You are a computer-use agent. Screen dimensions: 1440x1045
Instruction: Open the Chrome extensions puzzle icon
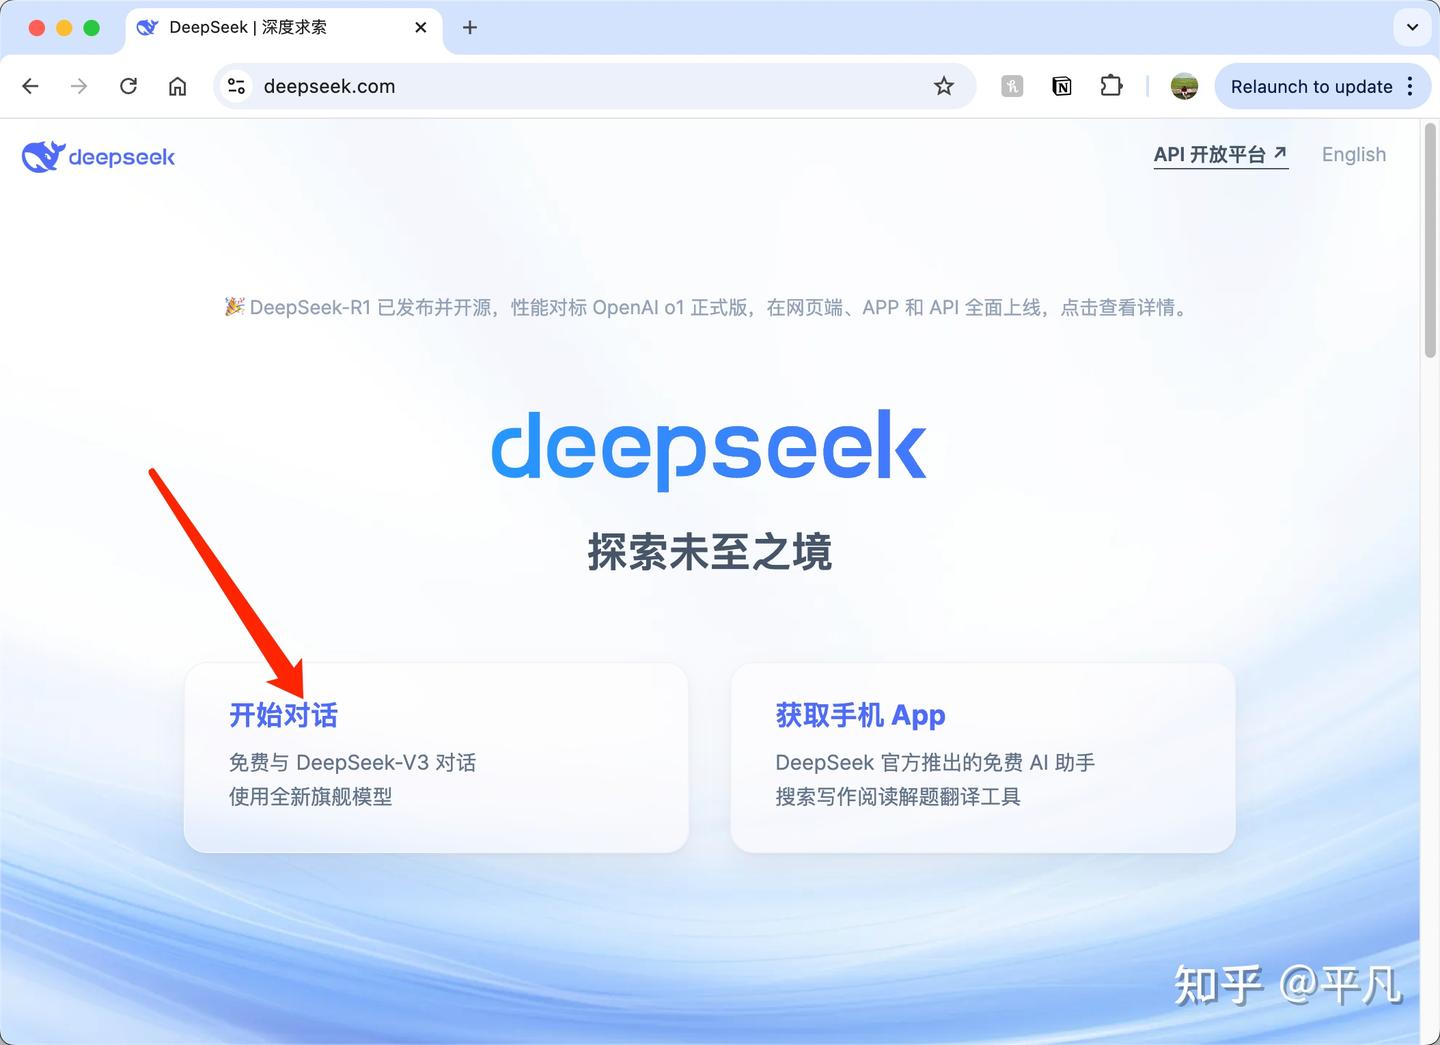click(x=1111, y=86)
